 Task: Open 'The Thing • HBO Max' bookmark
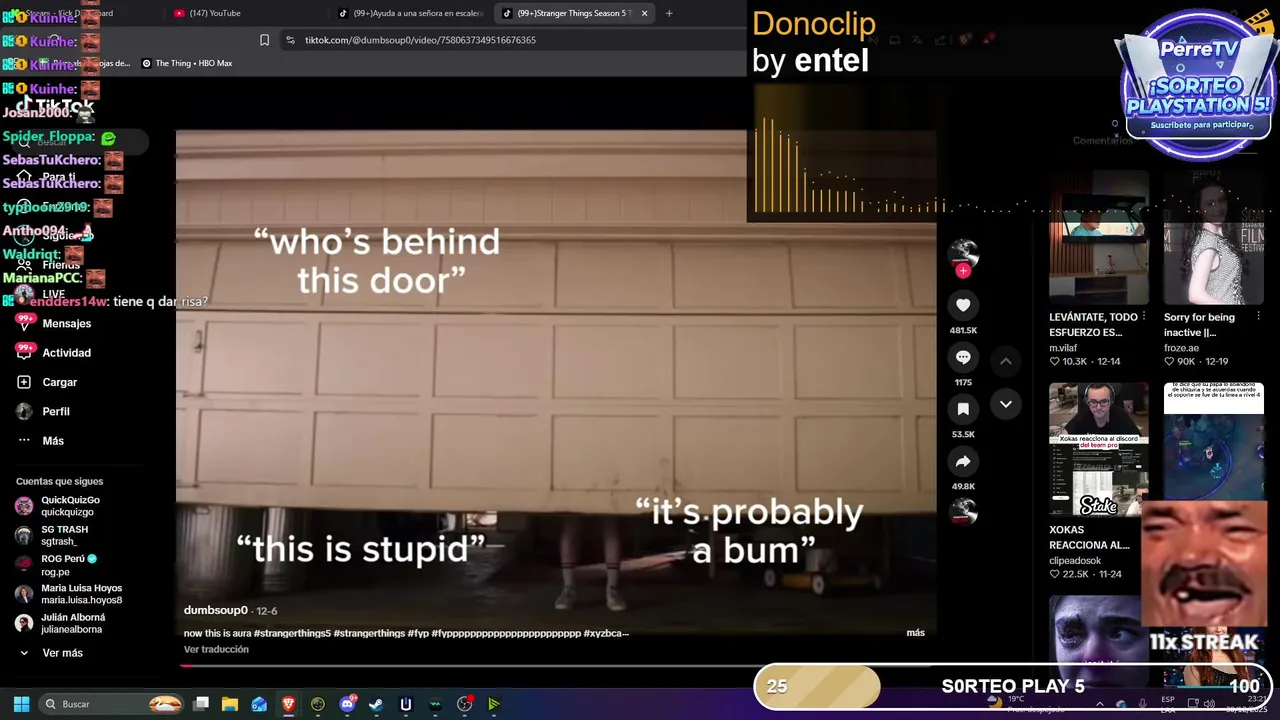(187, 63)
